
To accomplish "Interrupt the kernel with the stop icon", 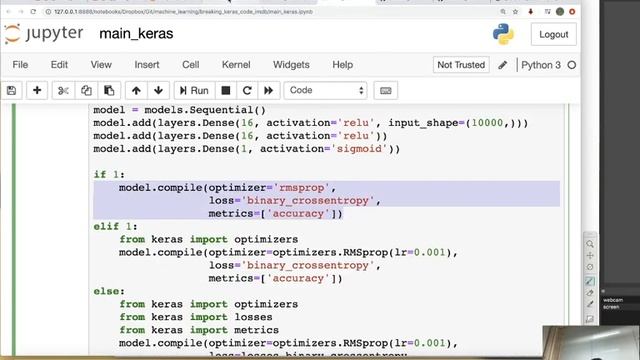I will [226, 90].
